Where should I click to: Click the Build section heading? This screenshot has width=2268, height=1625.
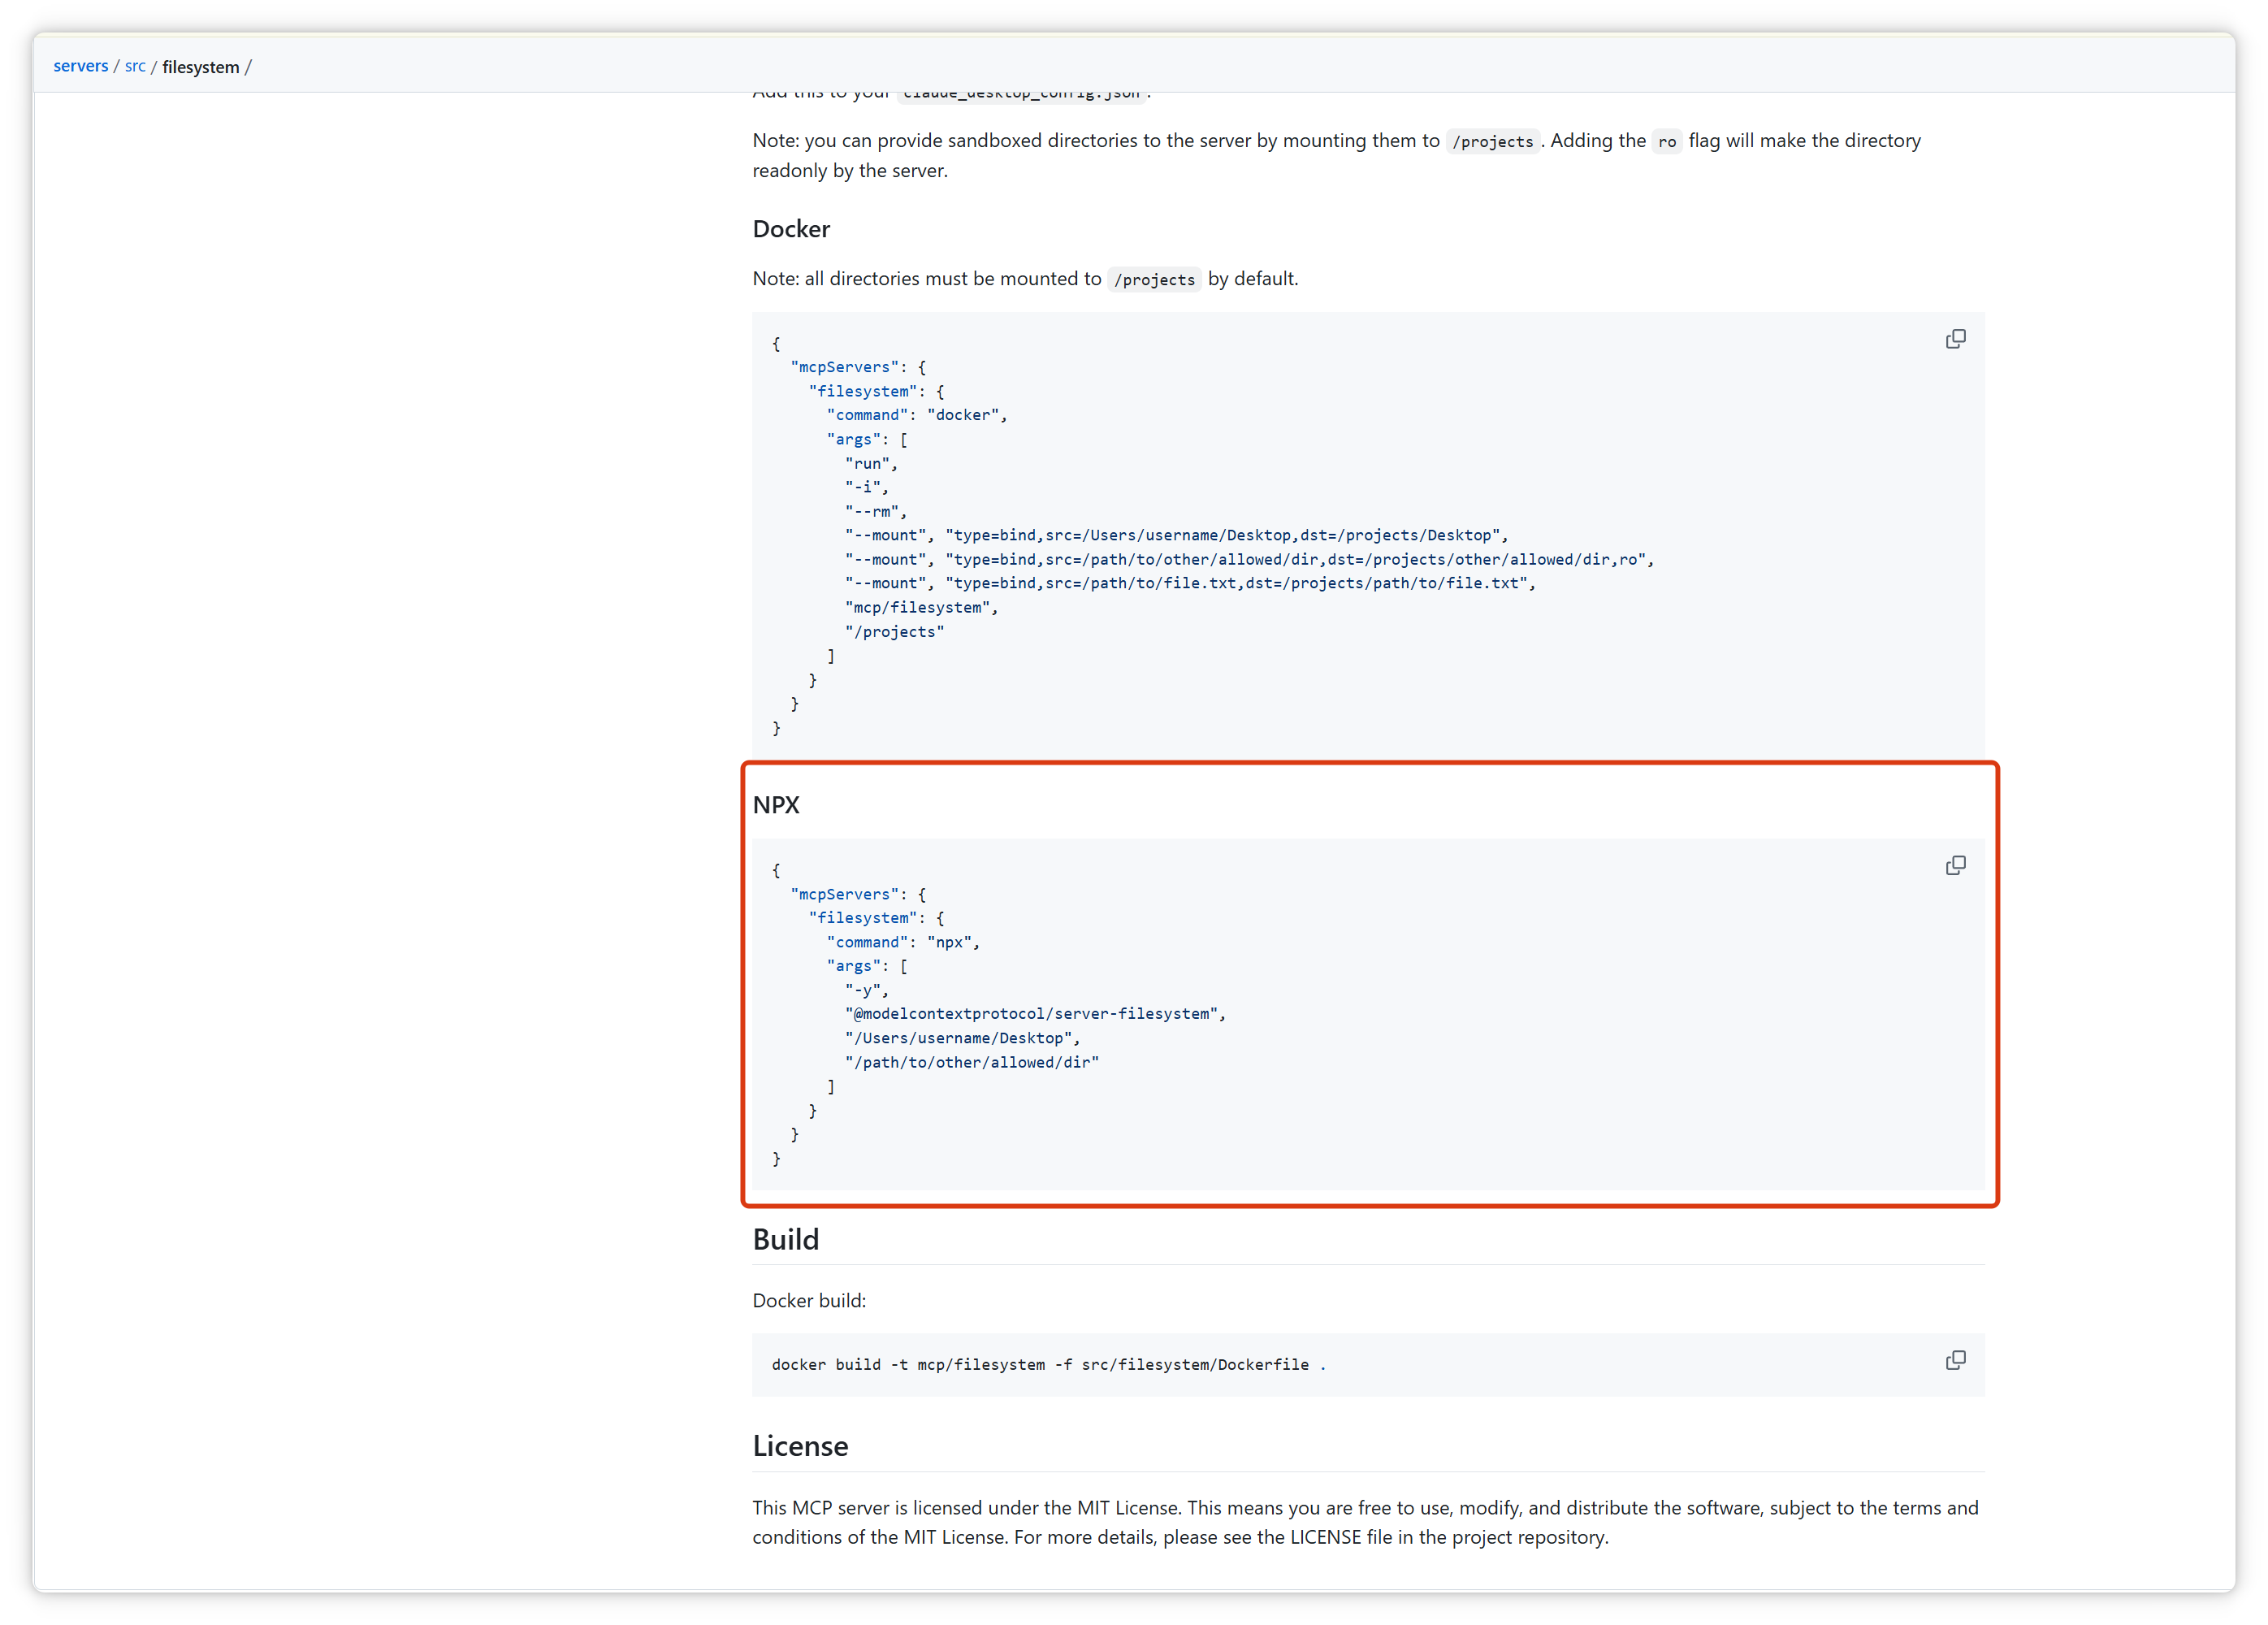click(786, 1240)
